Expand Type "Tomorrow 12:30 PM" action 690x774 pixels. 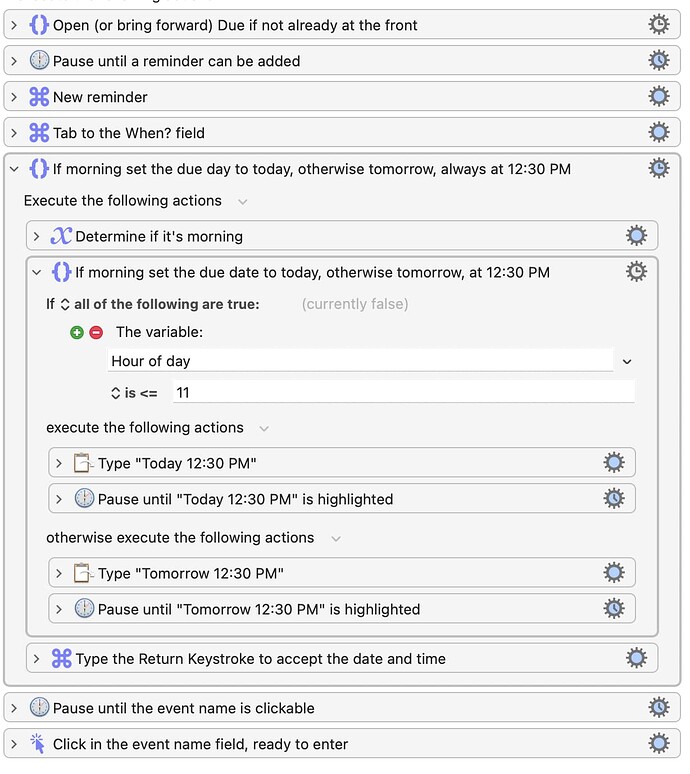[x=59, y=573]
